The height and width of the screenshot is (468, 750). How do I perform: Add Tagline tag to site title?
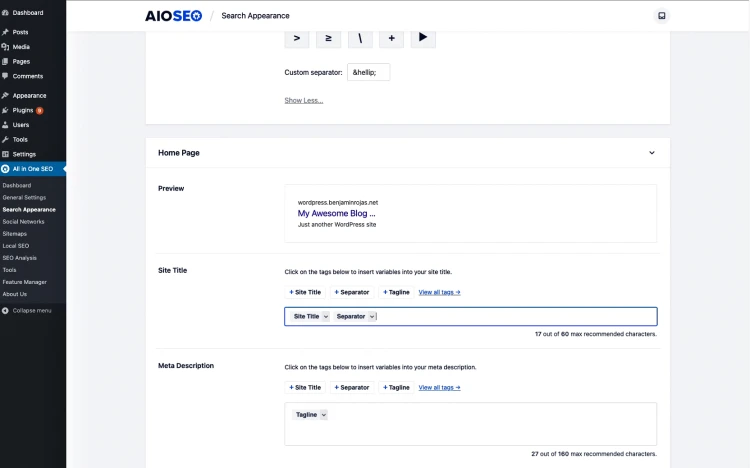pyautogui.click(x=397, y=292)
